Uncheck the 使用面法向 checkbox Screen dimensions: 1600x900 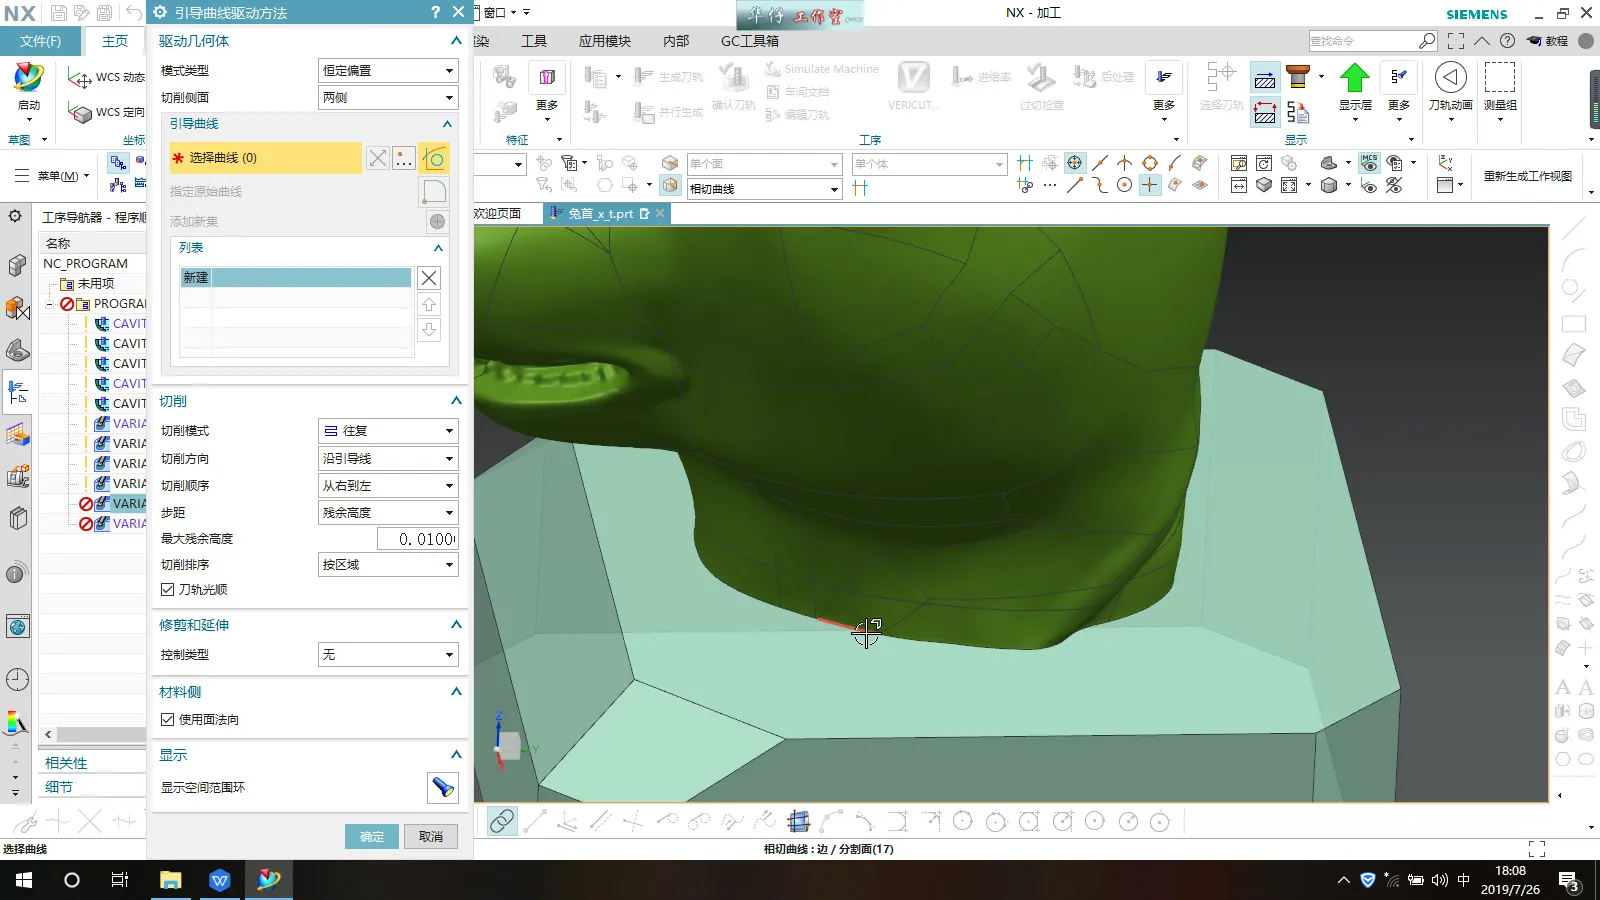168,720
